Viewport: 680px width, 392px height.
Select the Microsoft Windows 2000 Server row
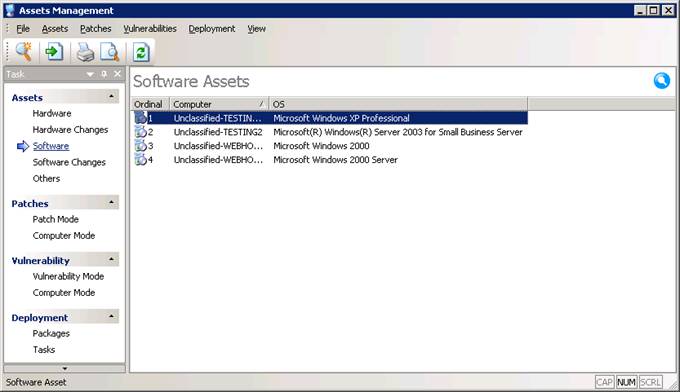[330, 160]
